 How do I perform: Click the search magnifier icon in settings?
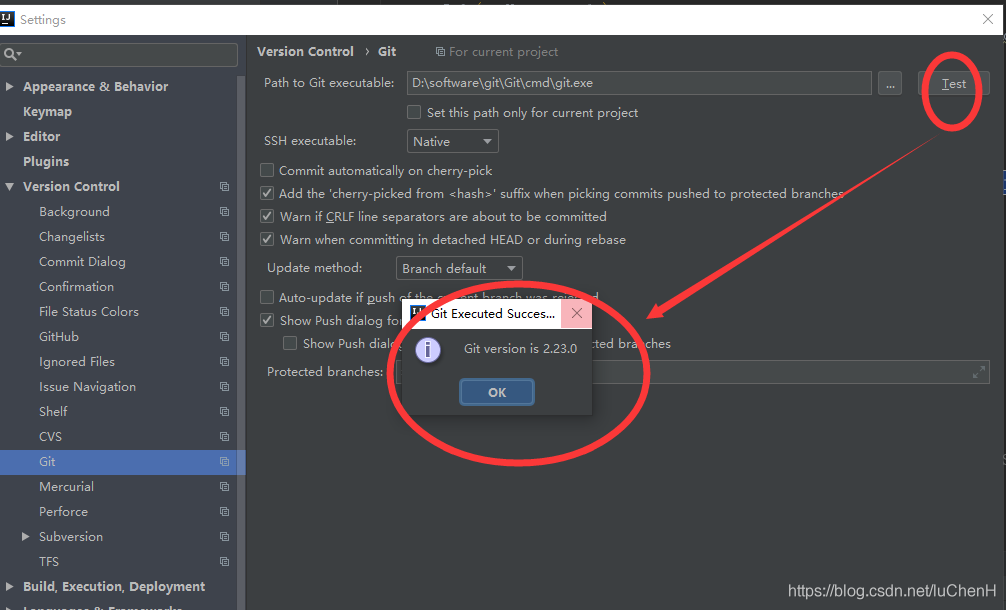[x=12, y=55]
